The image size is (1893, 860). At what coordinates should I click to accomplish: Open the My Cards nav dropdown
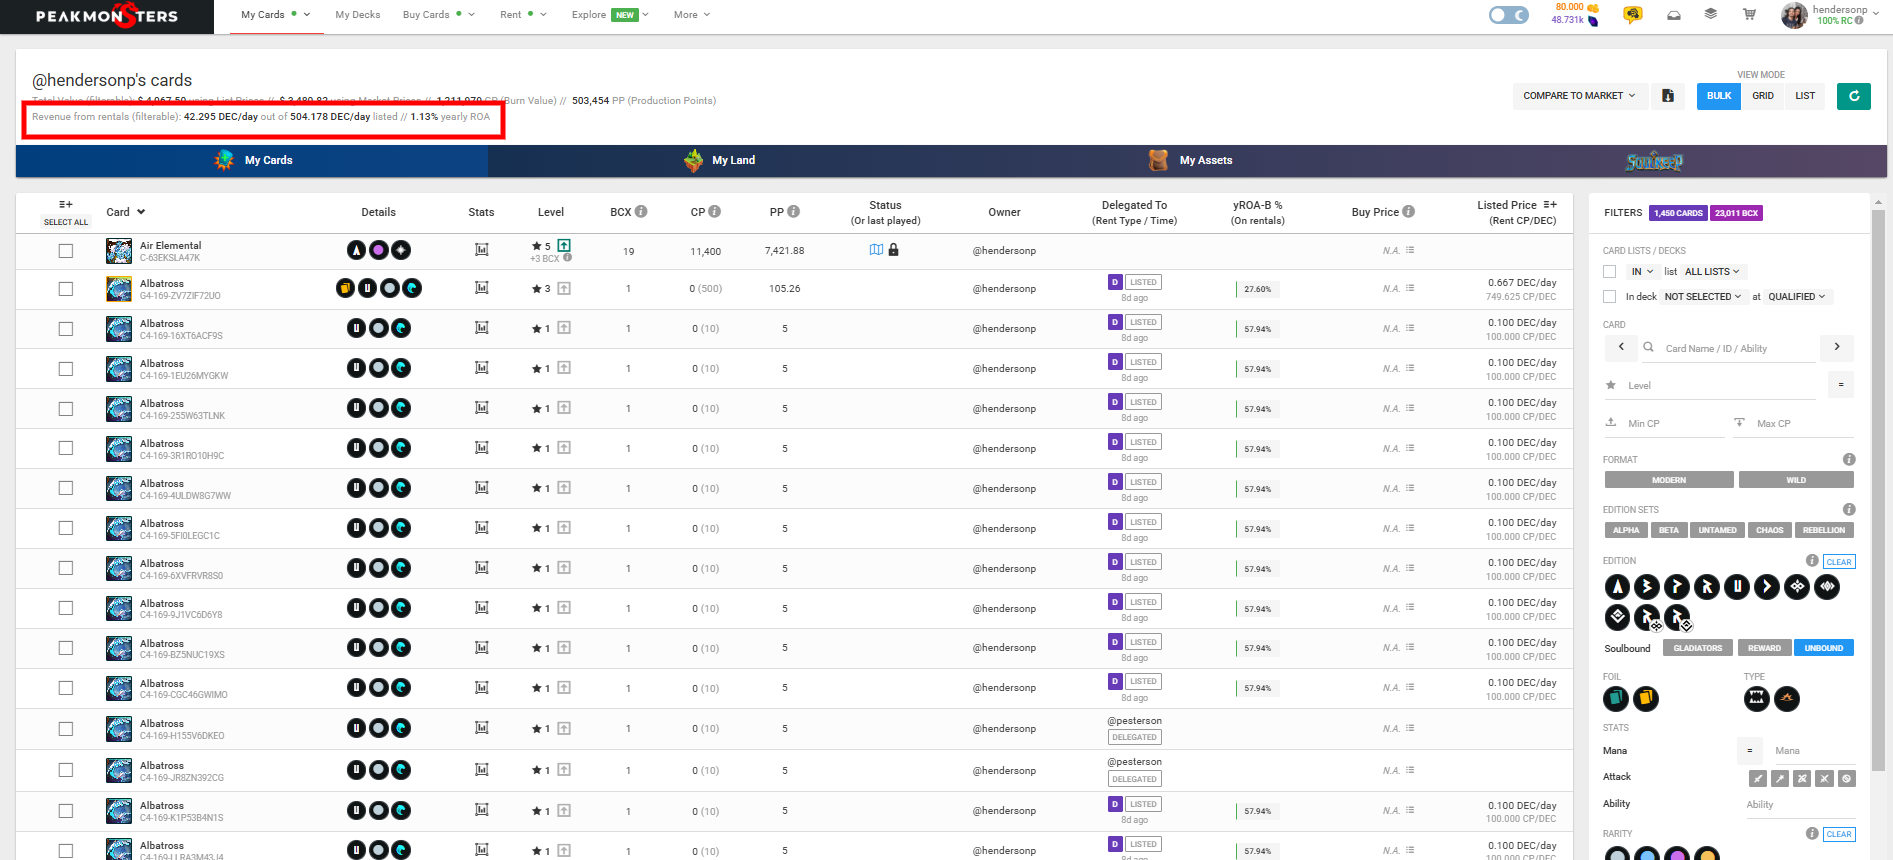(x=276, y=15)
